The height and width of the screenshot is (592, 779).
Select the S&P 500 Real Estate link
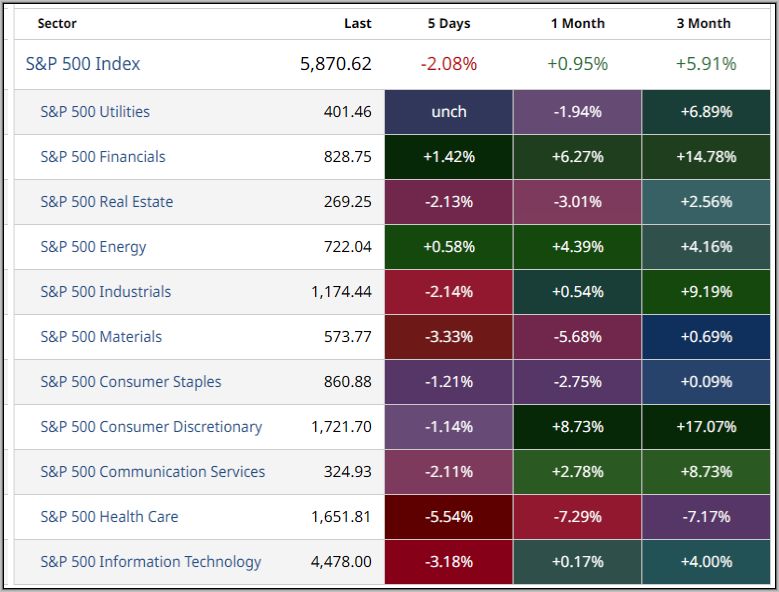click(x=107, y=202)
